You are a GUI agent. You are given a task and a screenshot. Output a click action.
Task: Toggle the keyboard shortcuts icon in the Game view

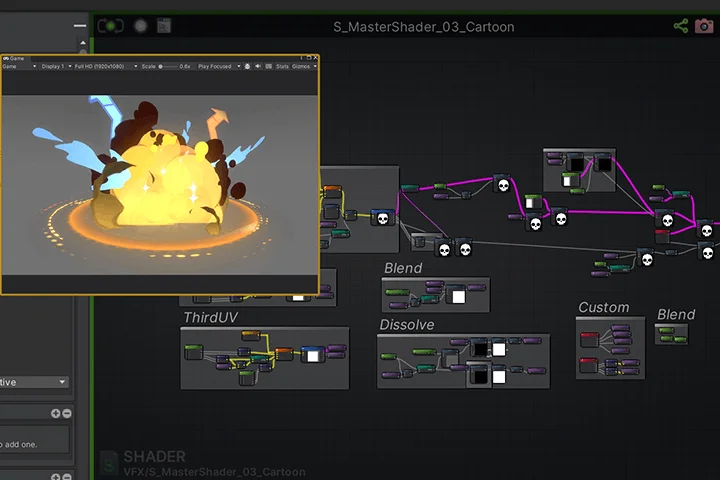pyautogui.click(x=269, y=67)
